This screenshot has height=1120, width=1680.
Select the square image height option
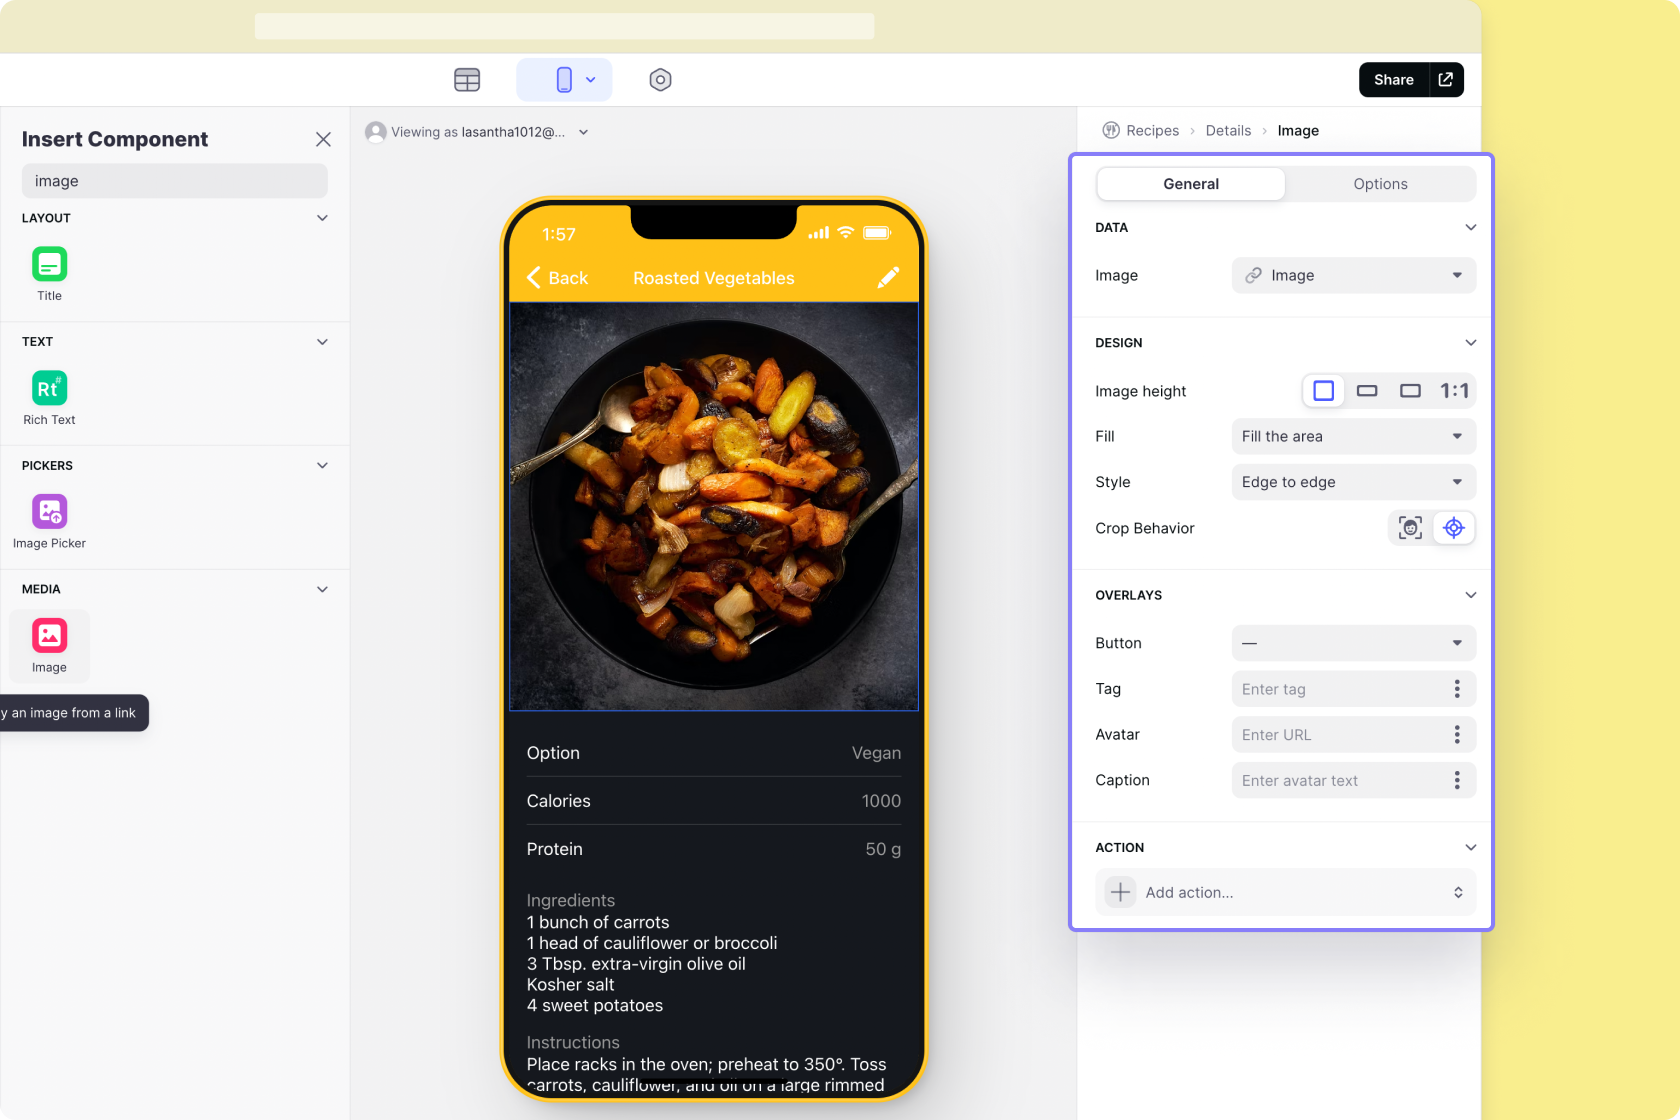[1323, 391]
